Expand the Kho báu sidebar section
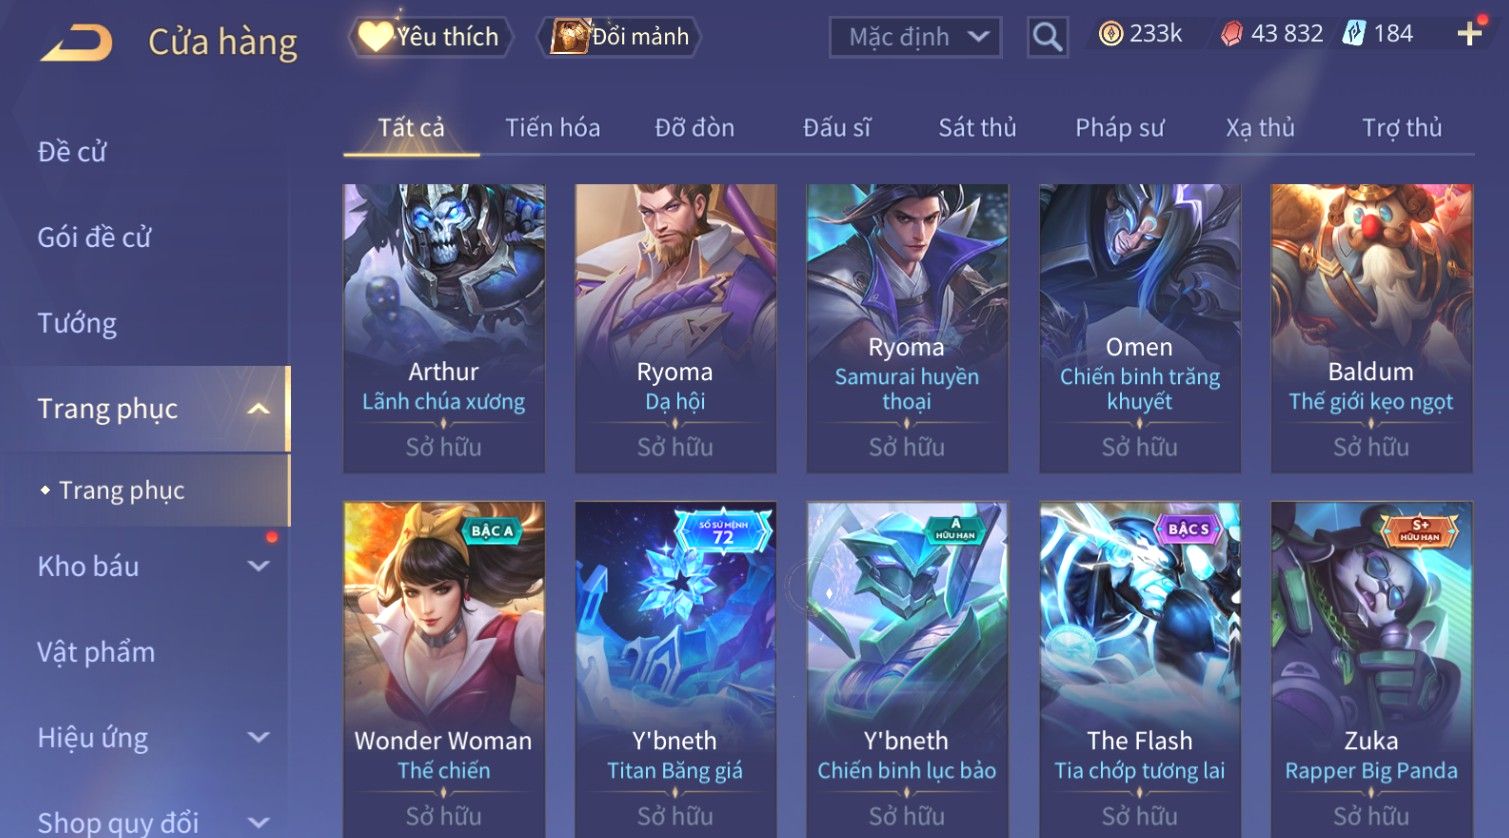This screenshot has height=838, width=1509. pos(258,566)
